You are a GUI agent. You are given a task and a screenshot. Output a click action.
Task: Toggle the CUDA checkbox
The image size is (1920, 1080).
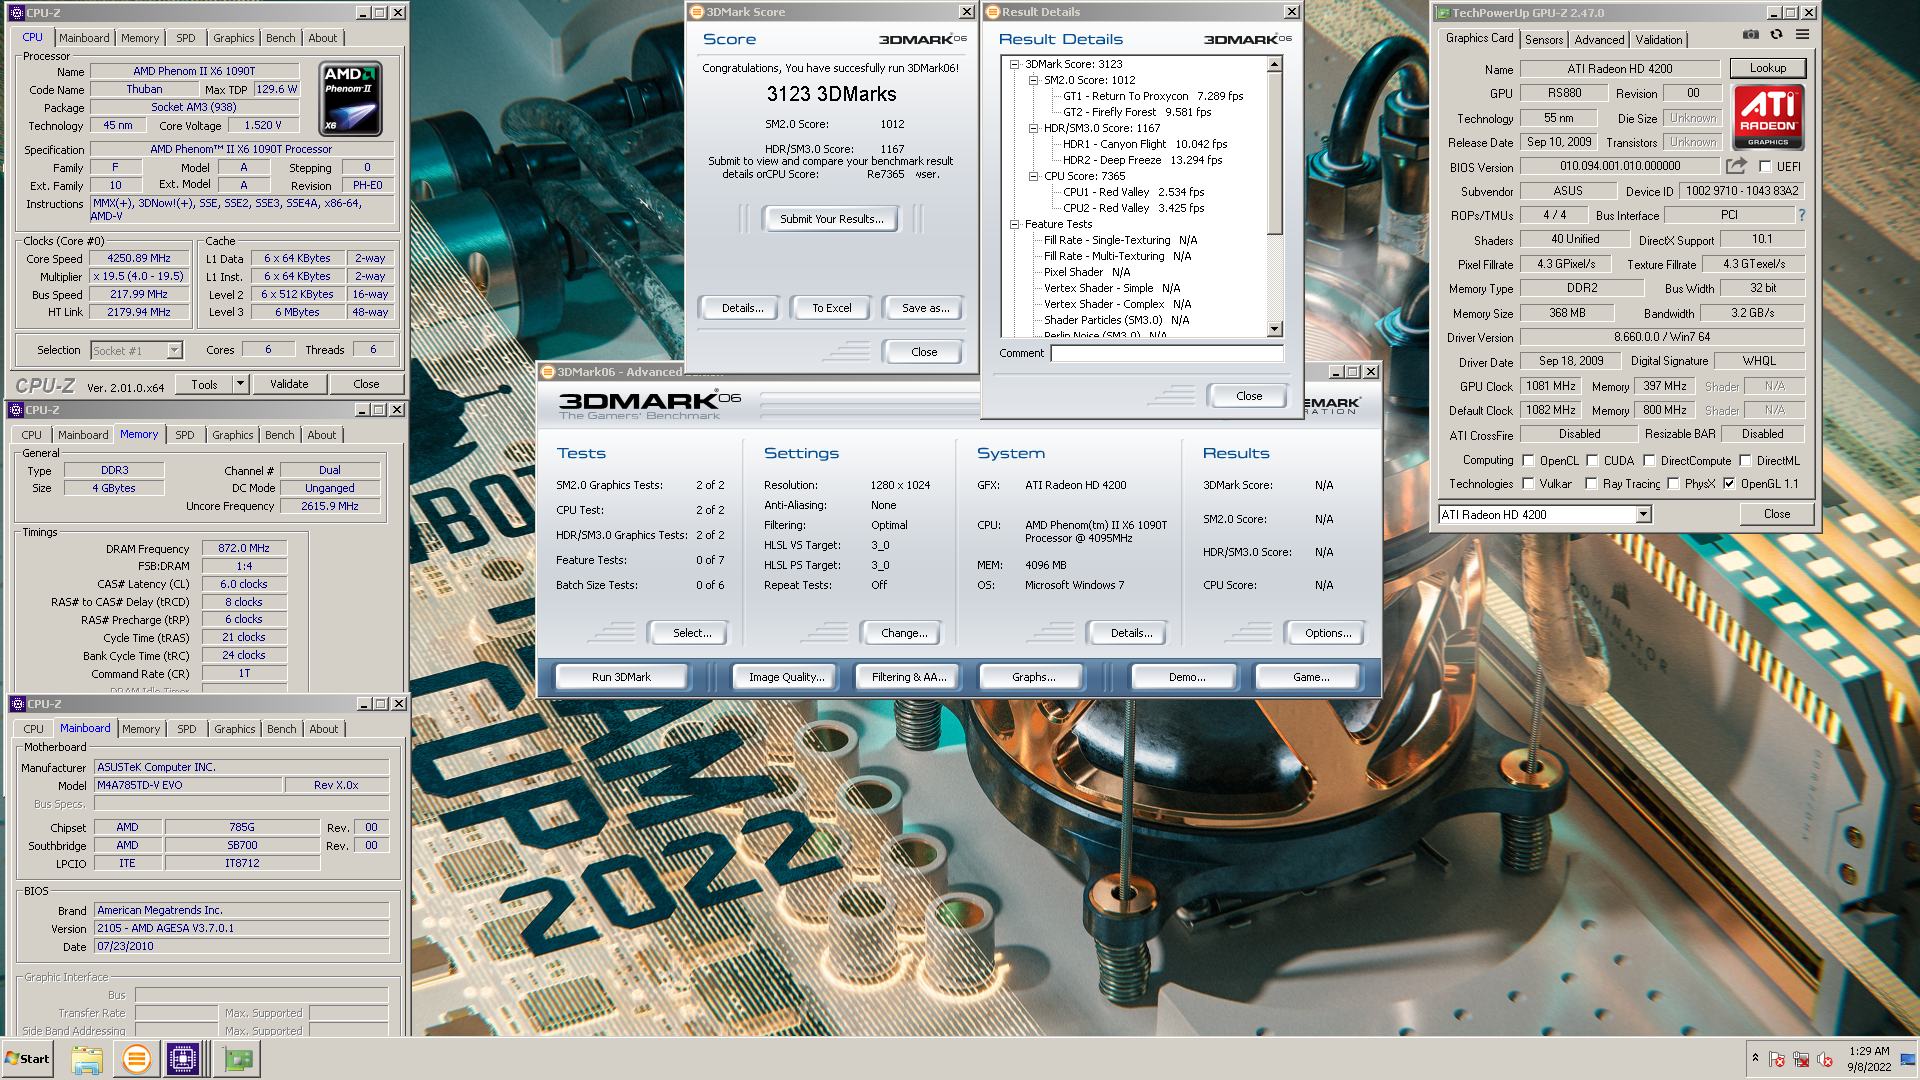coord(1592,461)
